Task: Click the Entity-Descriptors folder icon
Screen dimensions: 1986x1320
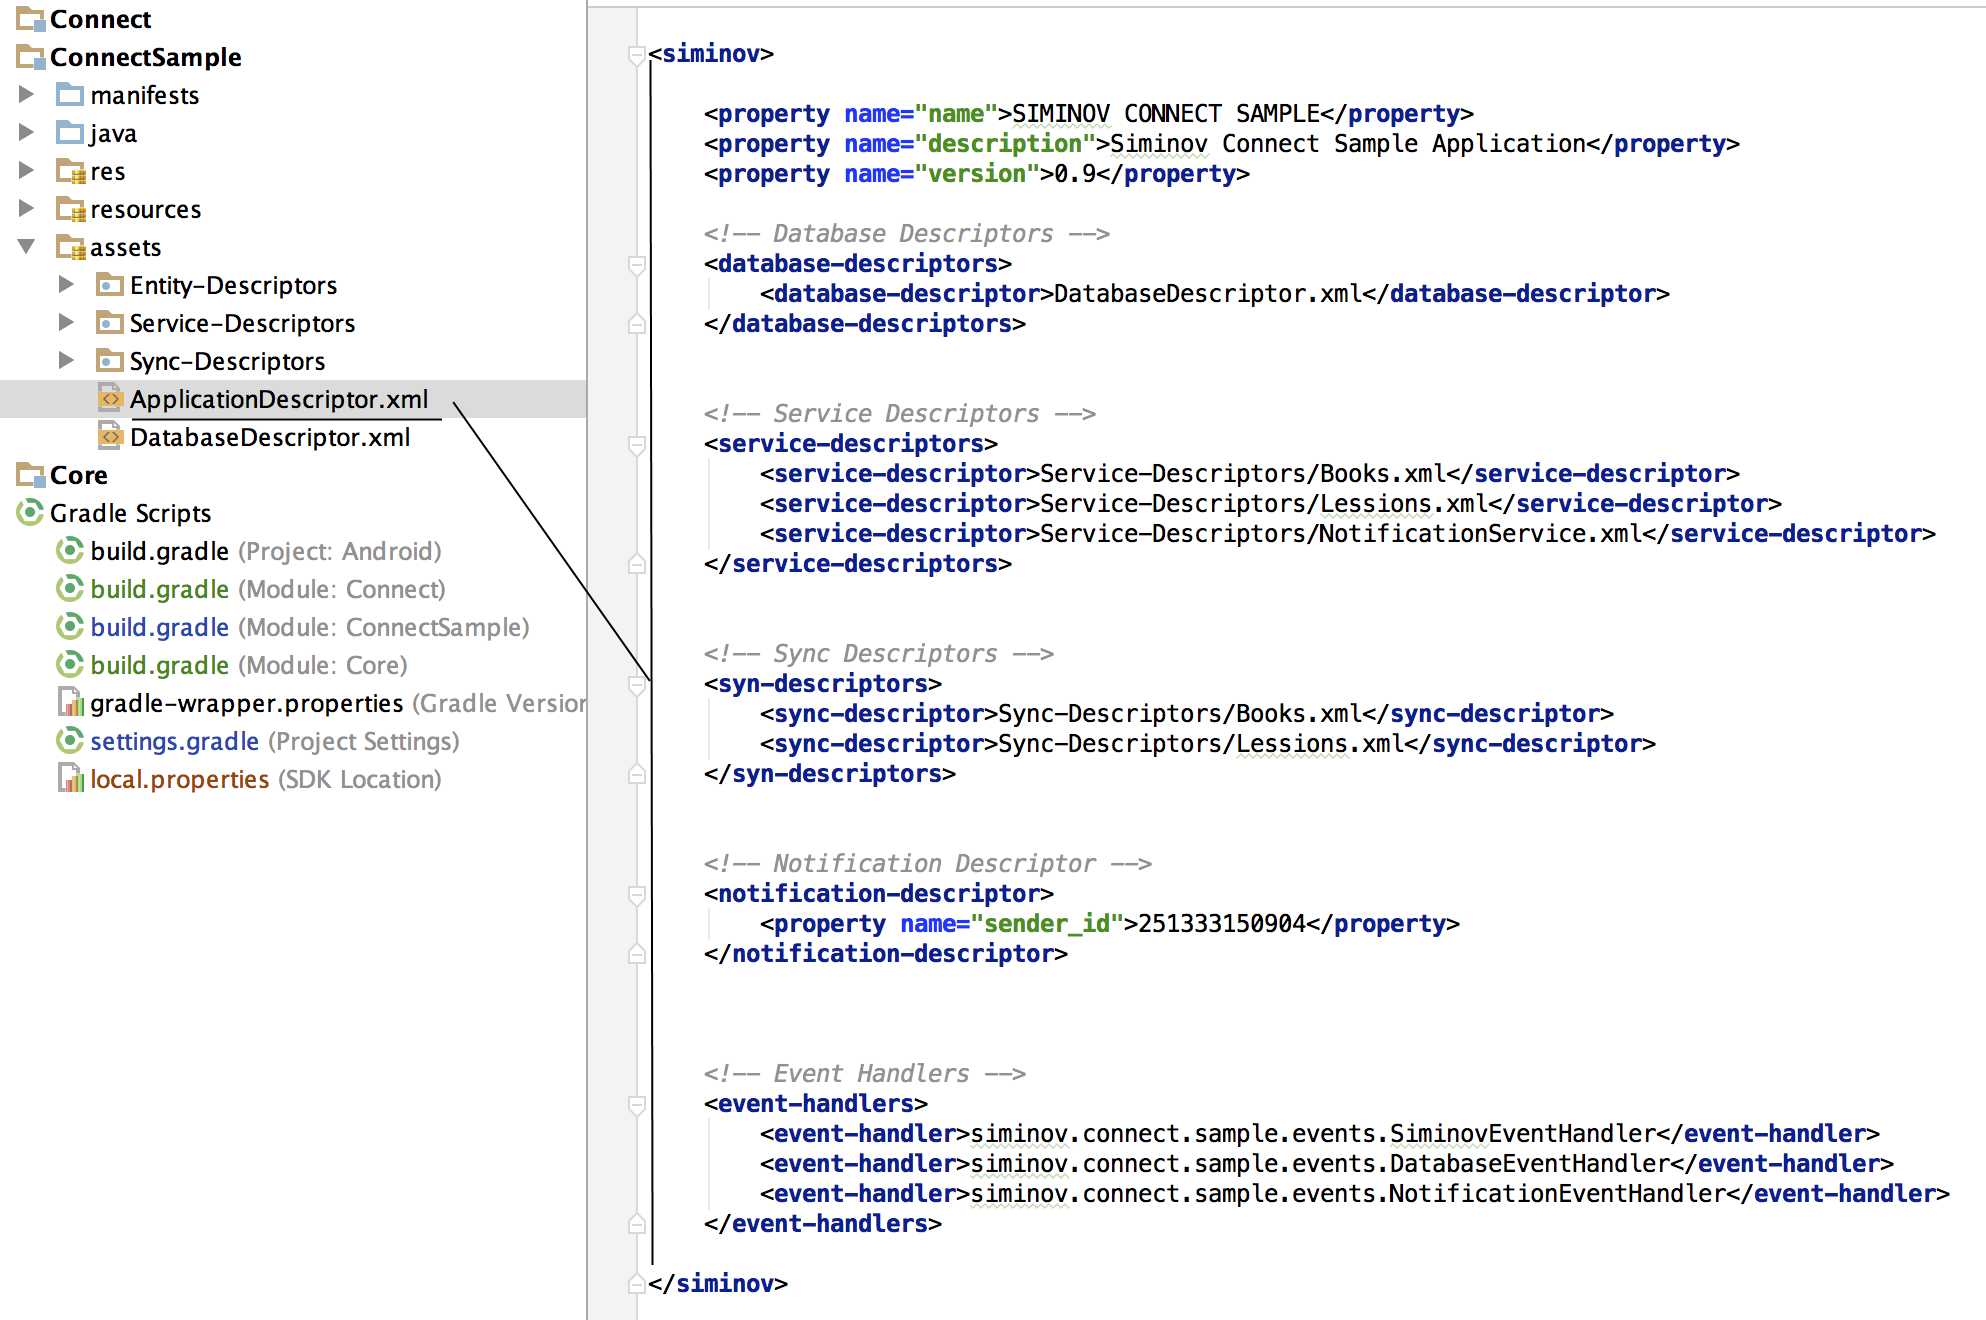Action: 109,285
